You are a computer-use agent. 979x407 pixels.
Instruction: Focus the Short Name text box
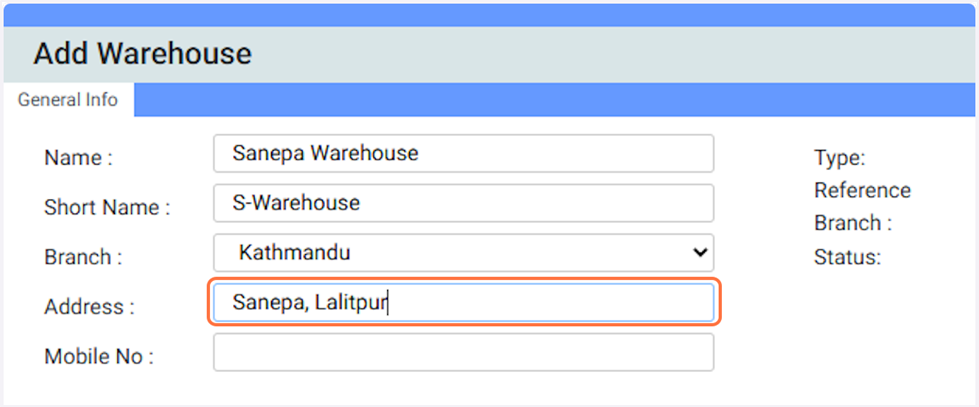[x=463, y=203]
